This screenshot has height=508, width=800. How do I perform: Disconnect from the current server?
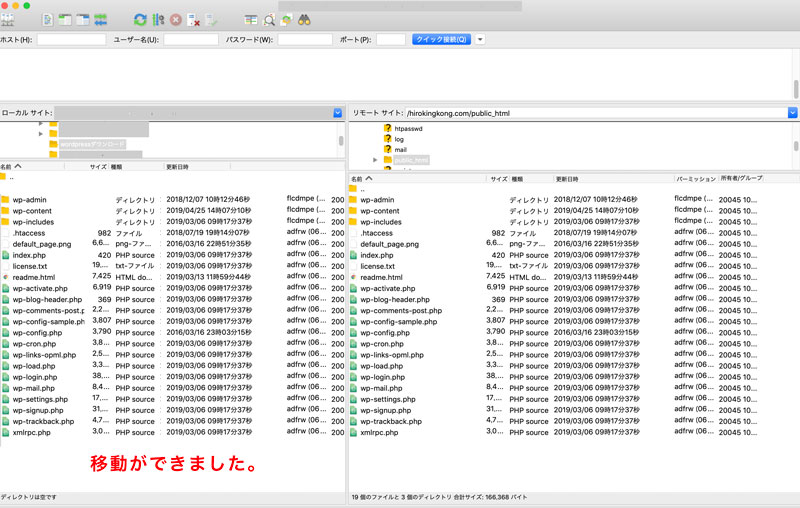pyautogui.click(x=193, y=20)
